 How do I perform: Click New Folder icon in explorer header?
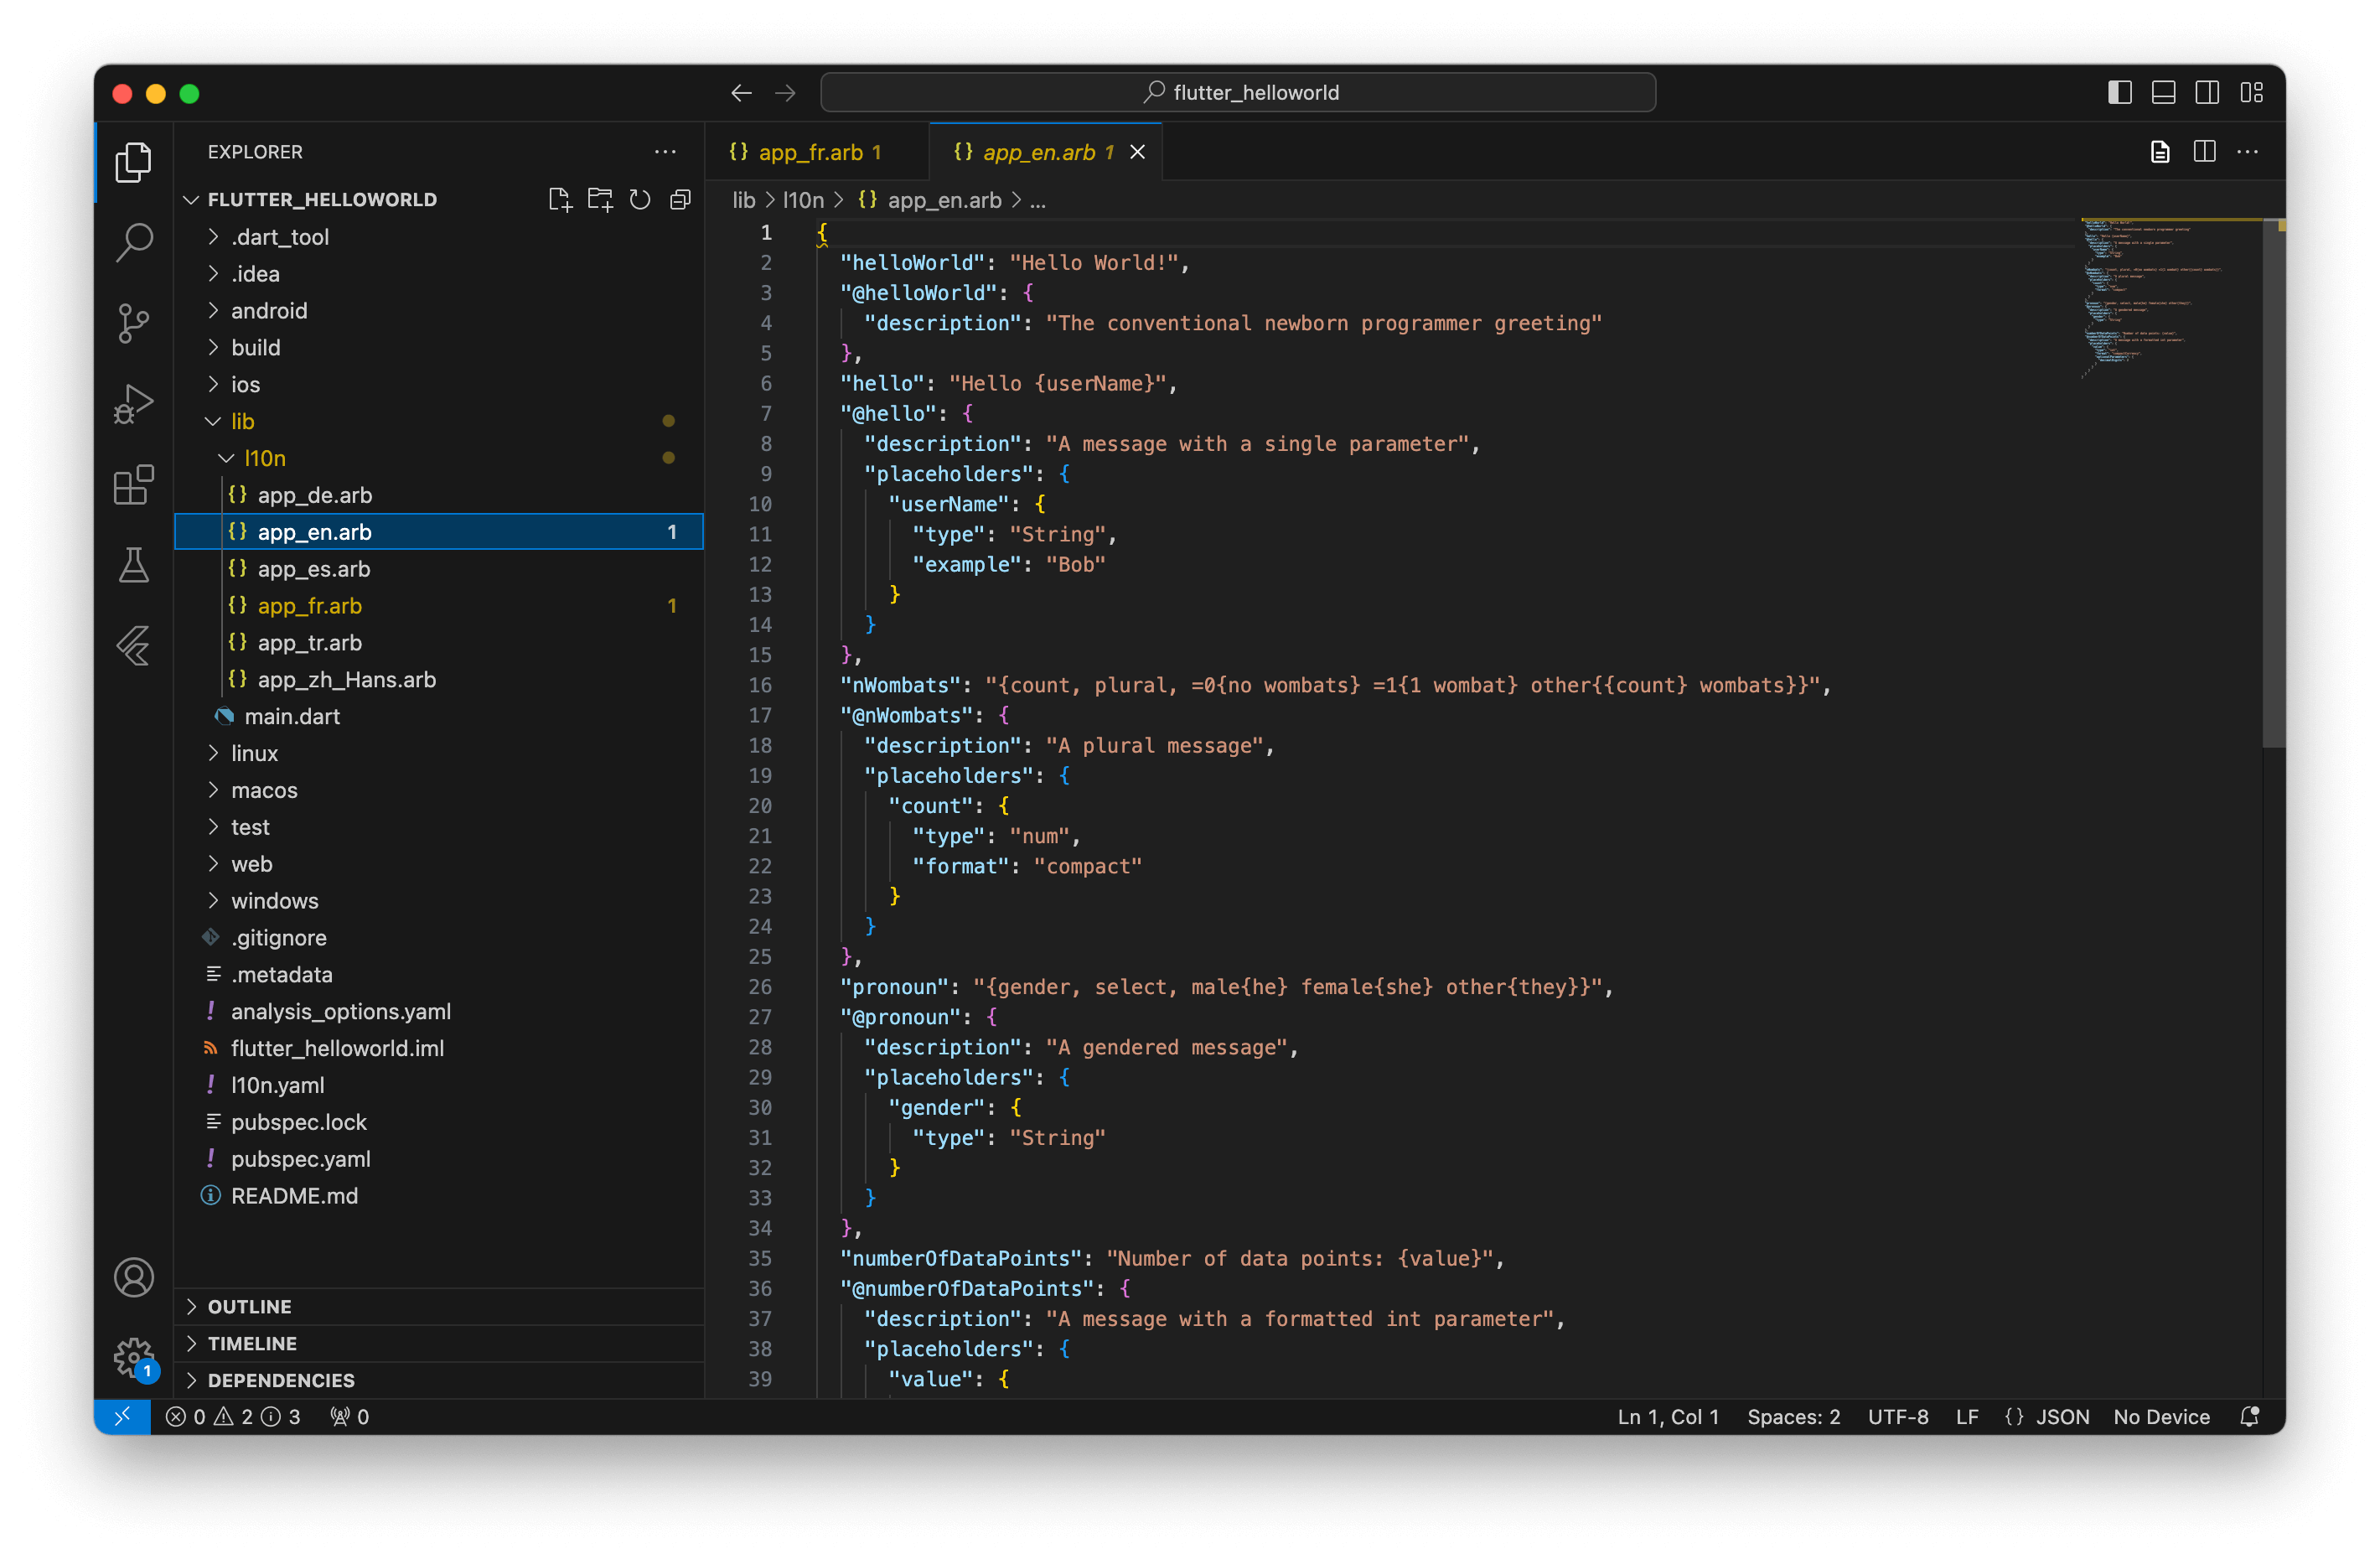(x=600, y=200)
